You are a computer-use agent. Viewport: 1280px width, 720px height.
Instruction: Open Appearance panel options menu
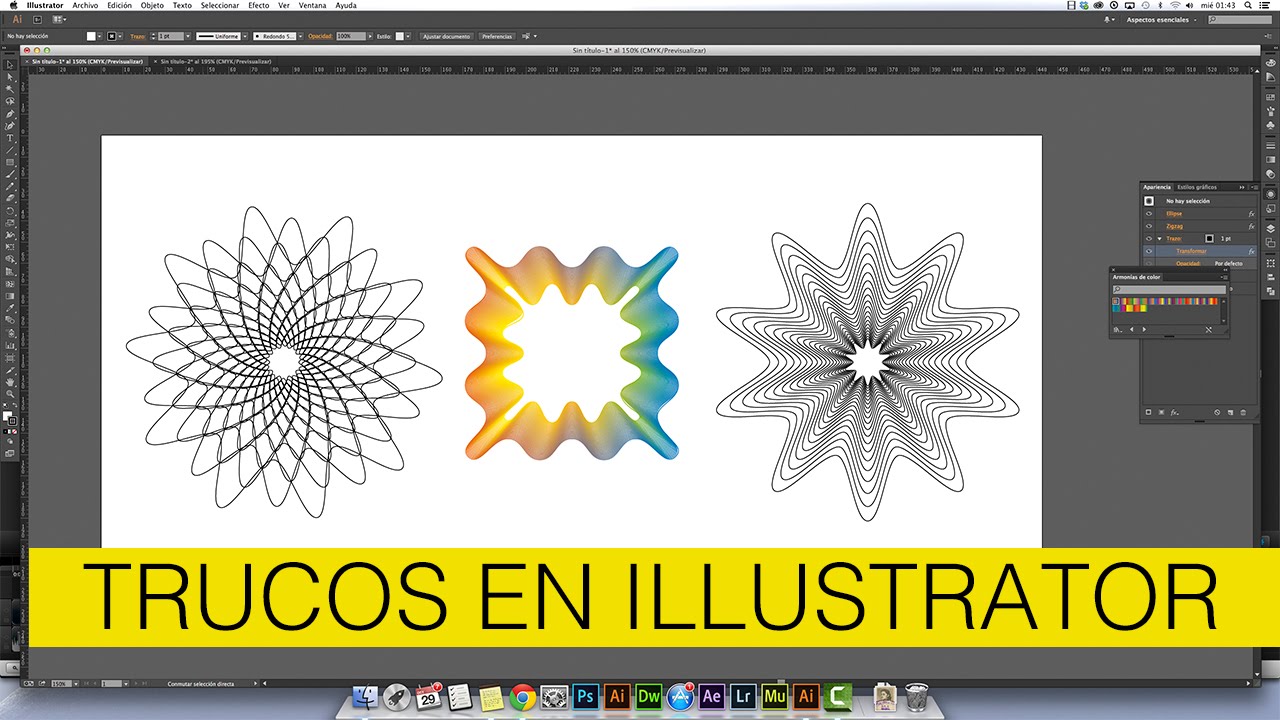click(x=1254, y=187)
